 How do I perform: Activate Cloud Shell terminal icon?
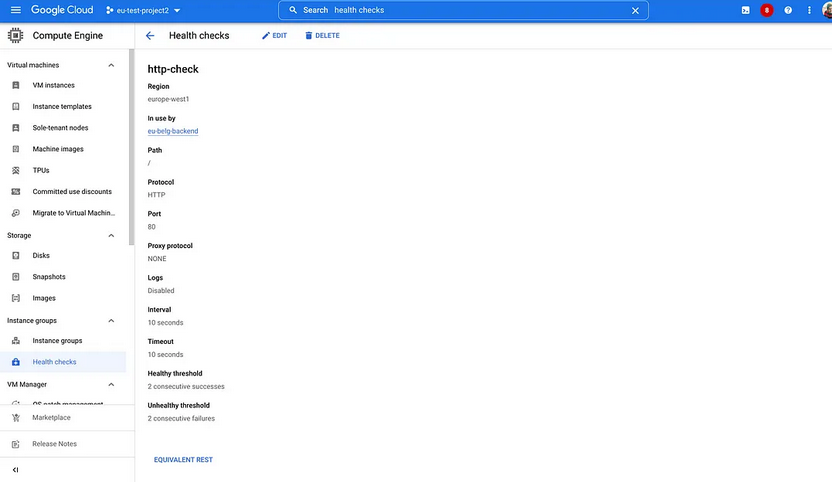[x=746, y=10]
